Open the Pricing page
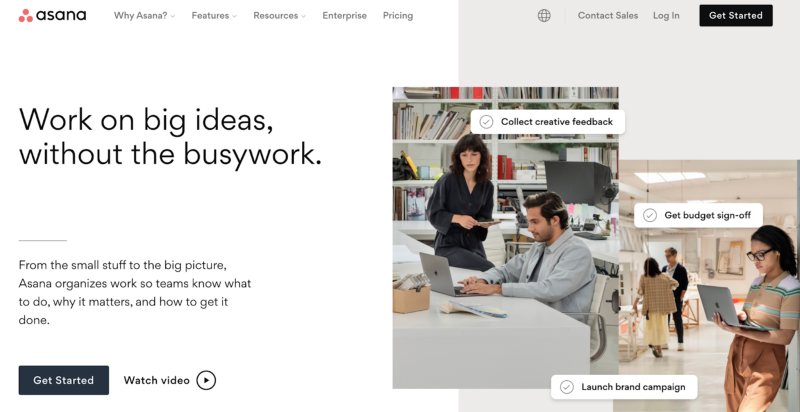 (x=398, y=15)
